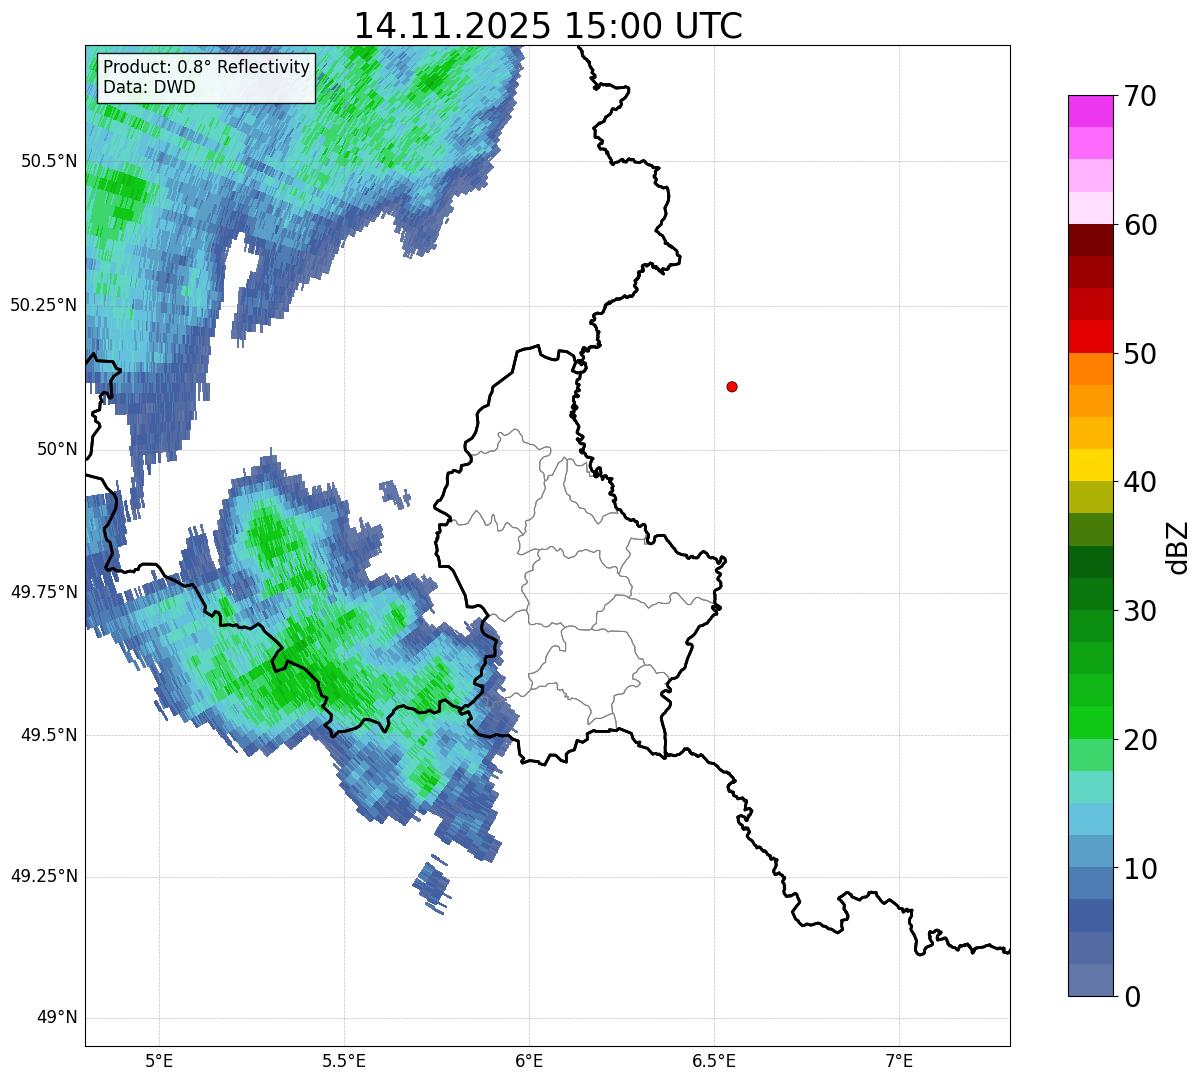Click the 50.5°N latitude tick label

click(49, 161)
